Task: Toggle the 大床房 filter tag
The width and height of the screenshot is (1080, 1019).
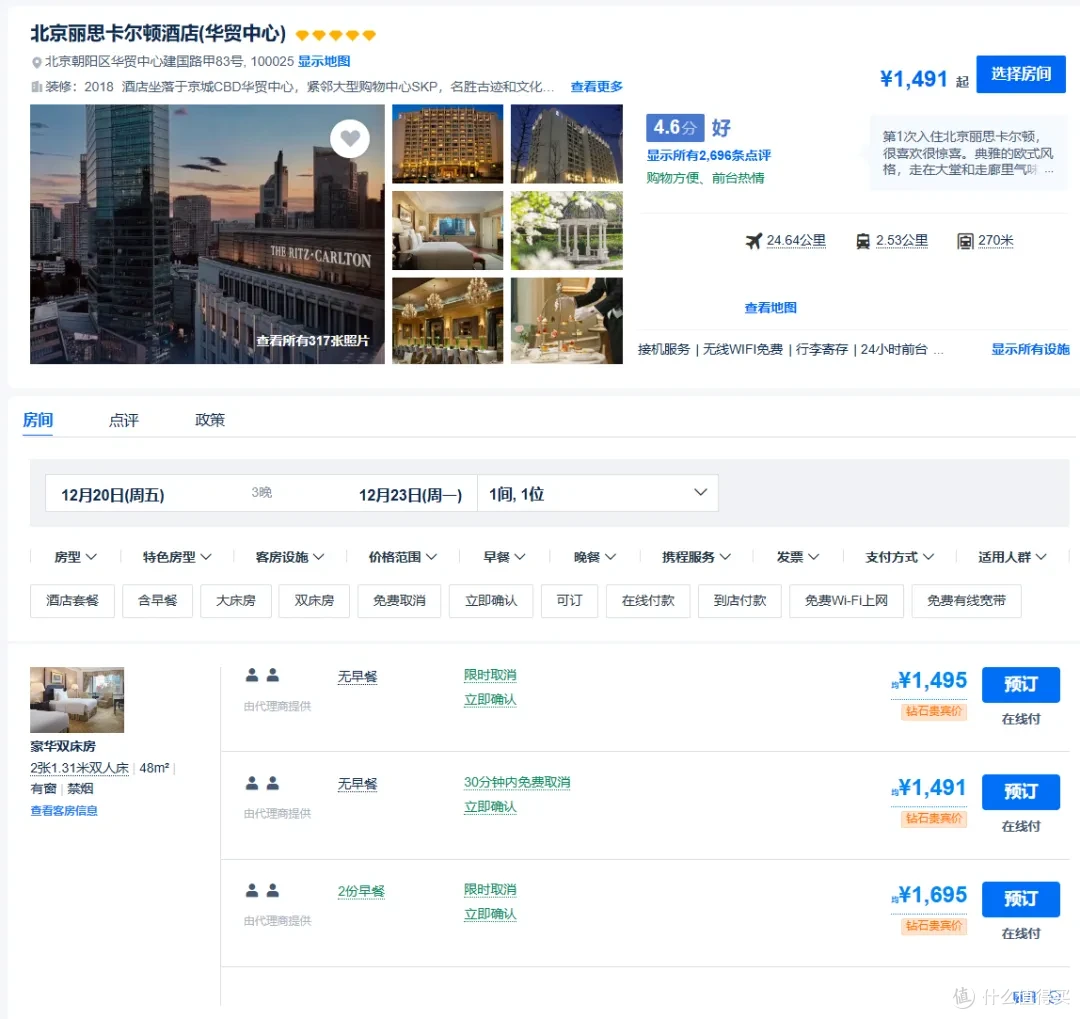Action: coord(236,601)
